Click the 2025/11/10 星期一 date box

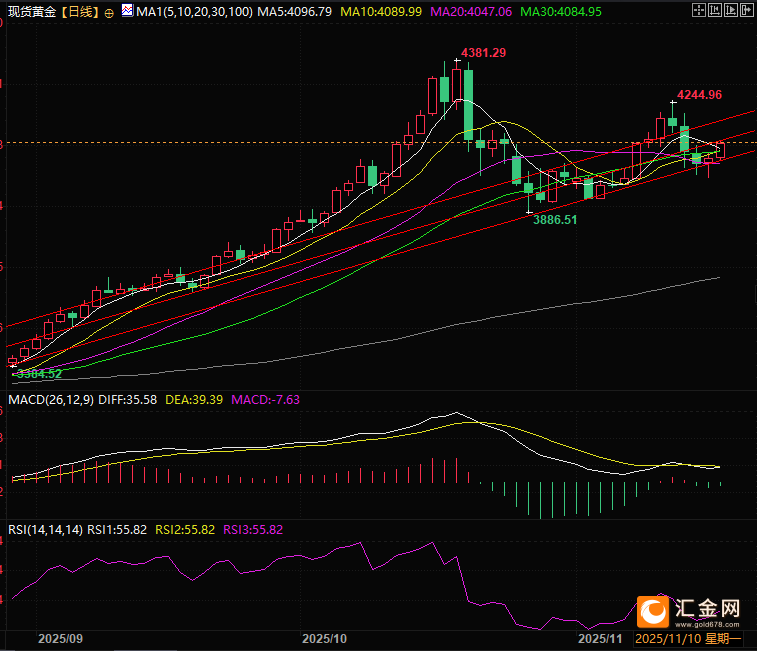point(689,637)
